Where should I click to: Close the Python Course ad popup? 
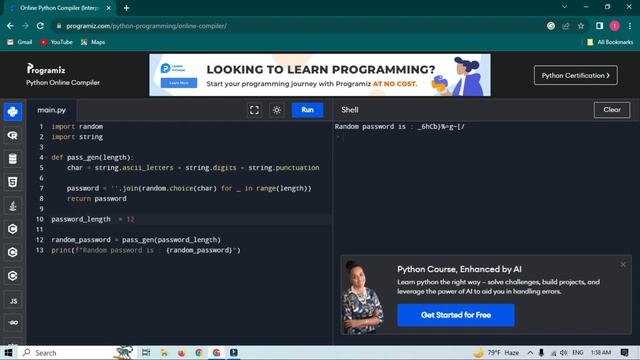pos(623,264)
